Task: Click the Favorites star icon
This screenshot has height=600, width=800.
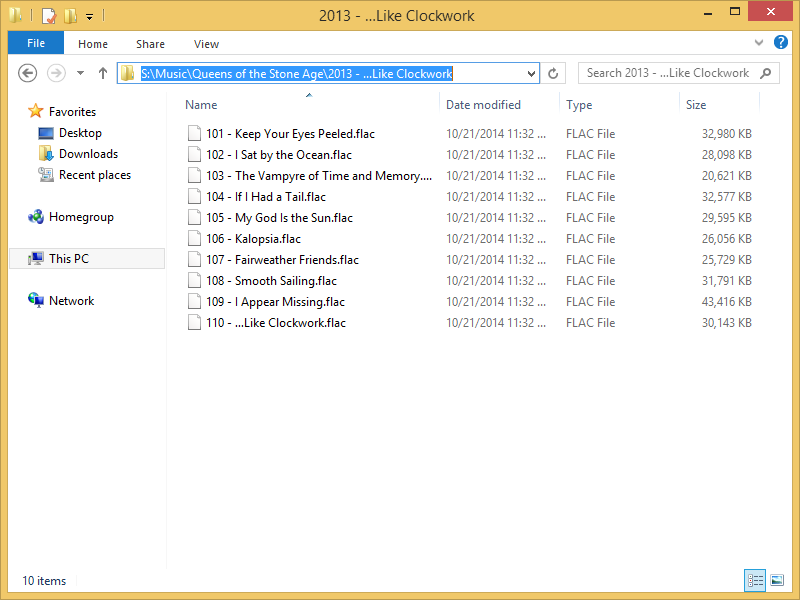Action: tap(36, 111)
